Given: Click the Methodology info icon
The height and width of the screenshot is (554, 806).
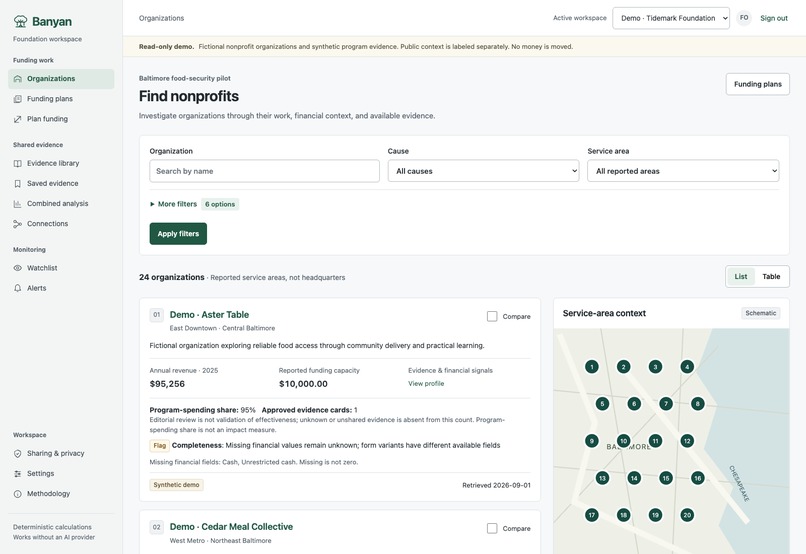Looking at the screenshot, I should (17, 494).
